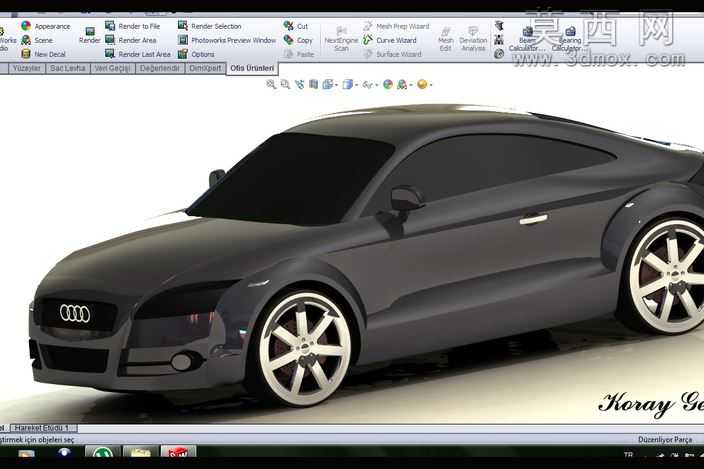Open the Surface Wizard

392,54
